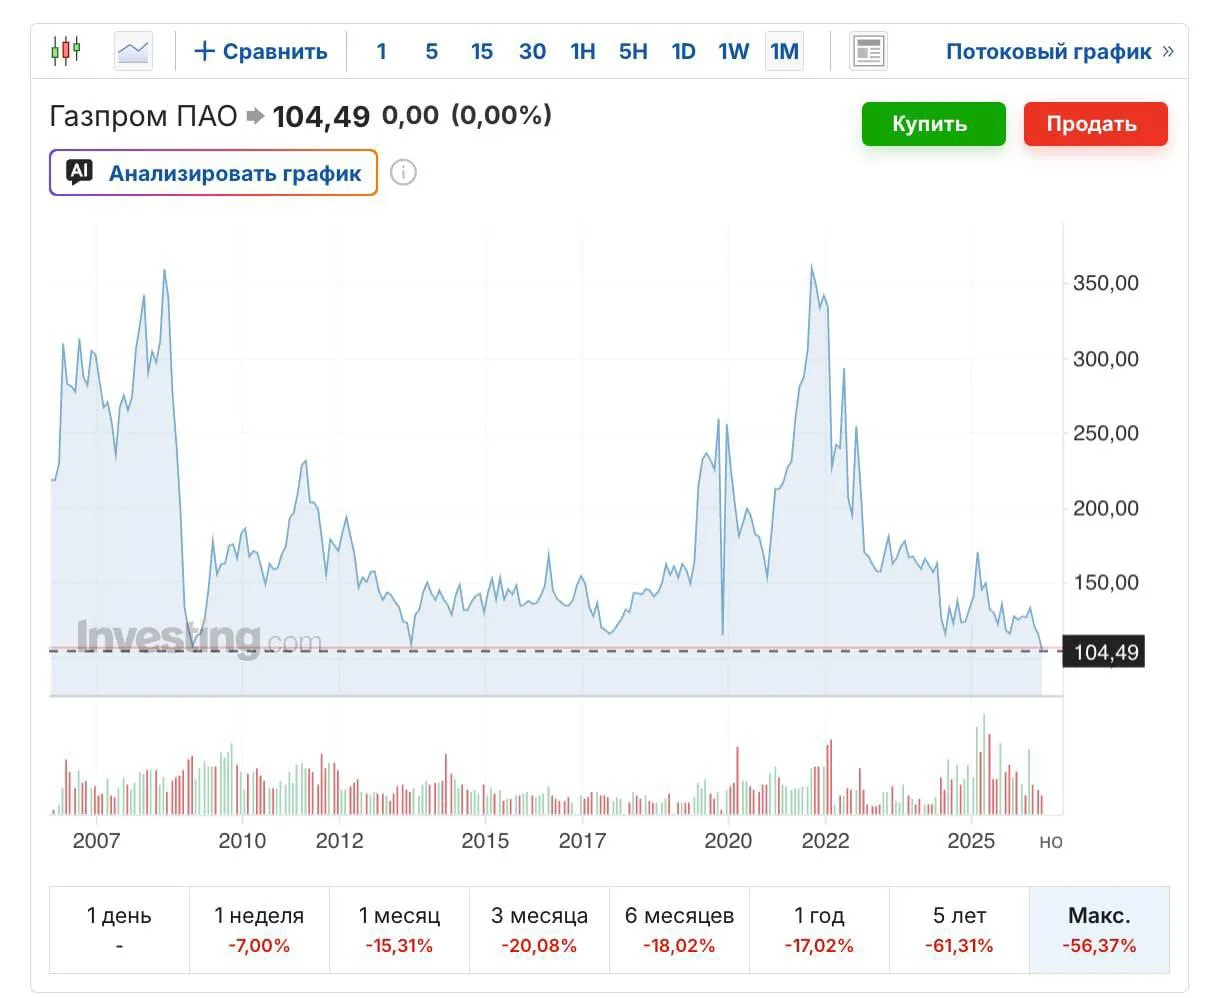1212x998 pixels.
Task: Click the 2007 time axis label
Action: [96, 840]
